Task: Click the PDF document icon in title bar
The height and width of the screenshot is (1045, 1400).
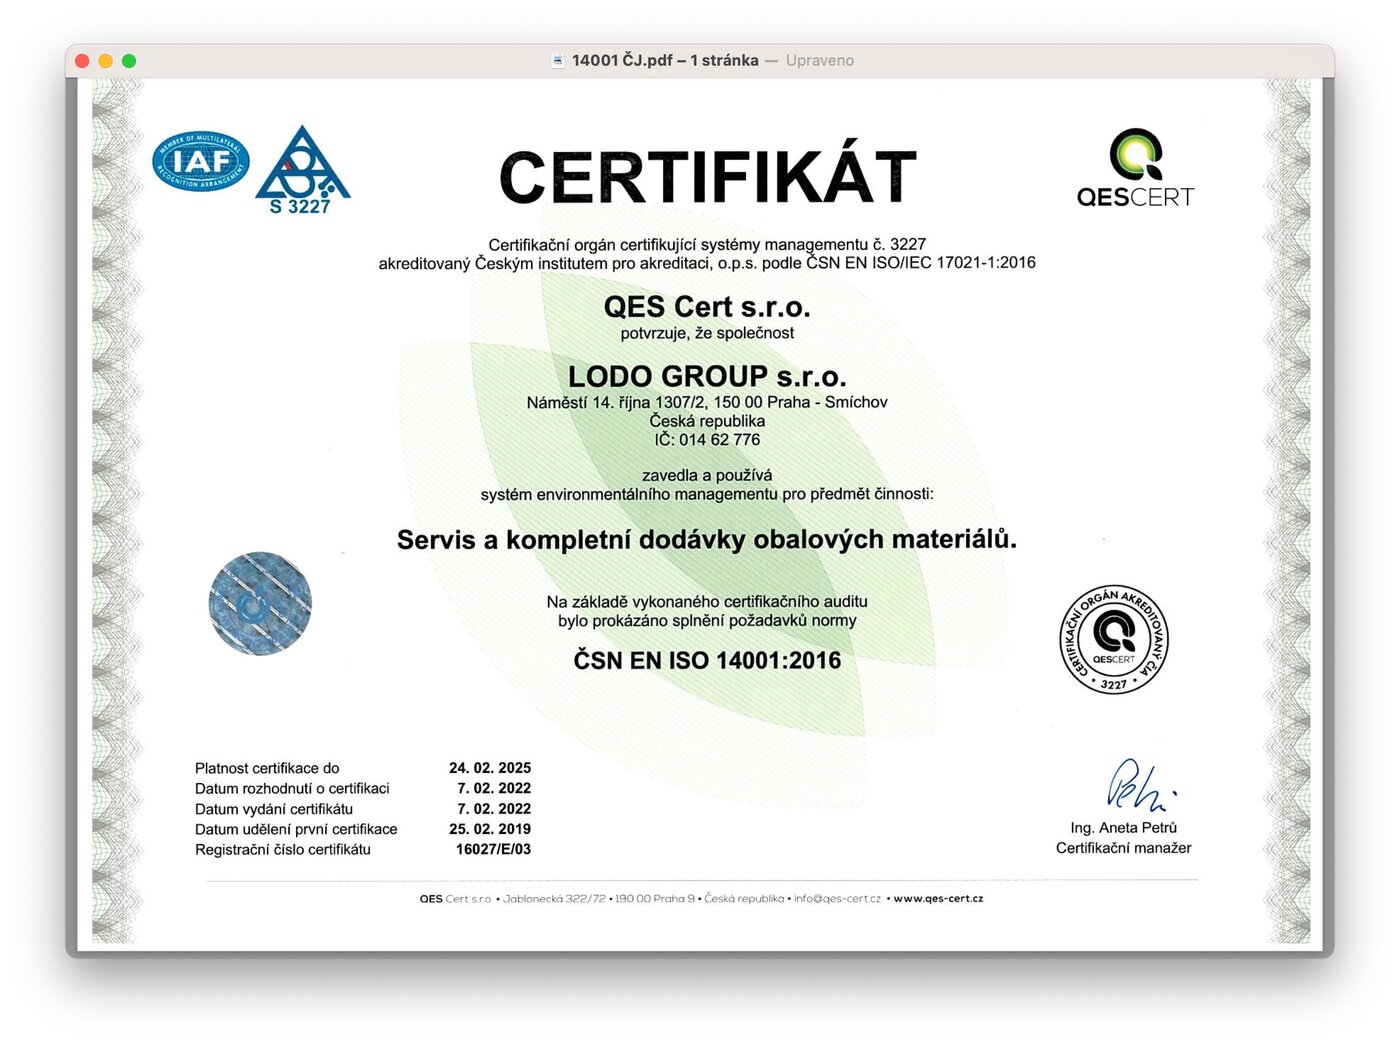Action: (558, 60)
